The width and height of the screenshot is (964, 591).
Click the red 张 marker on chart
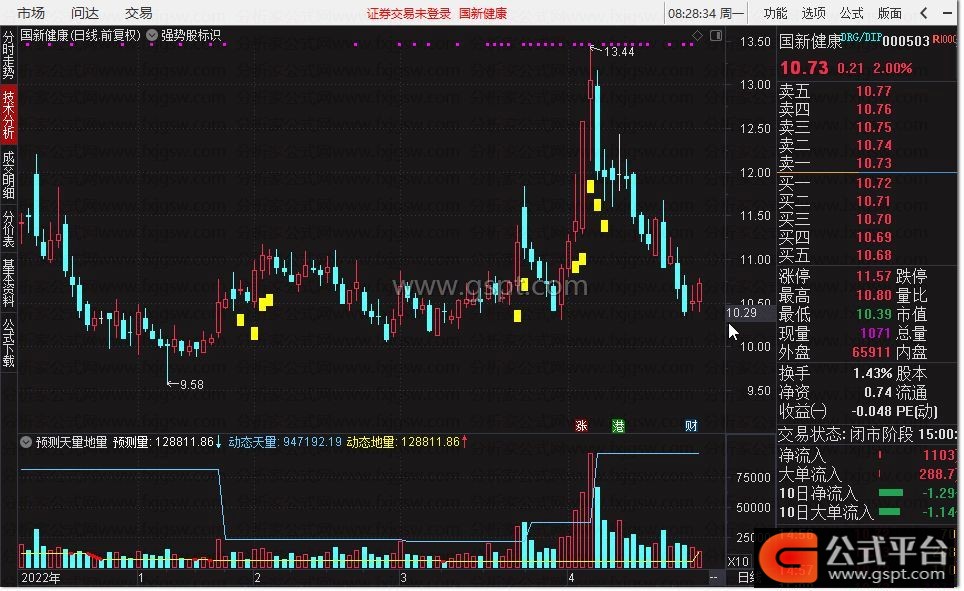[581, 426]
